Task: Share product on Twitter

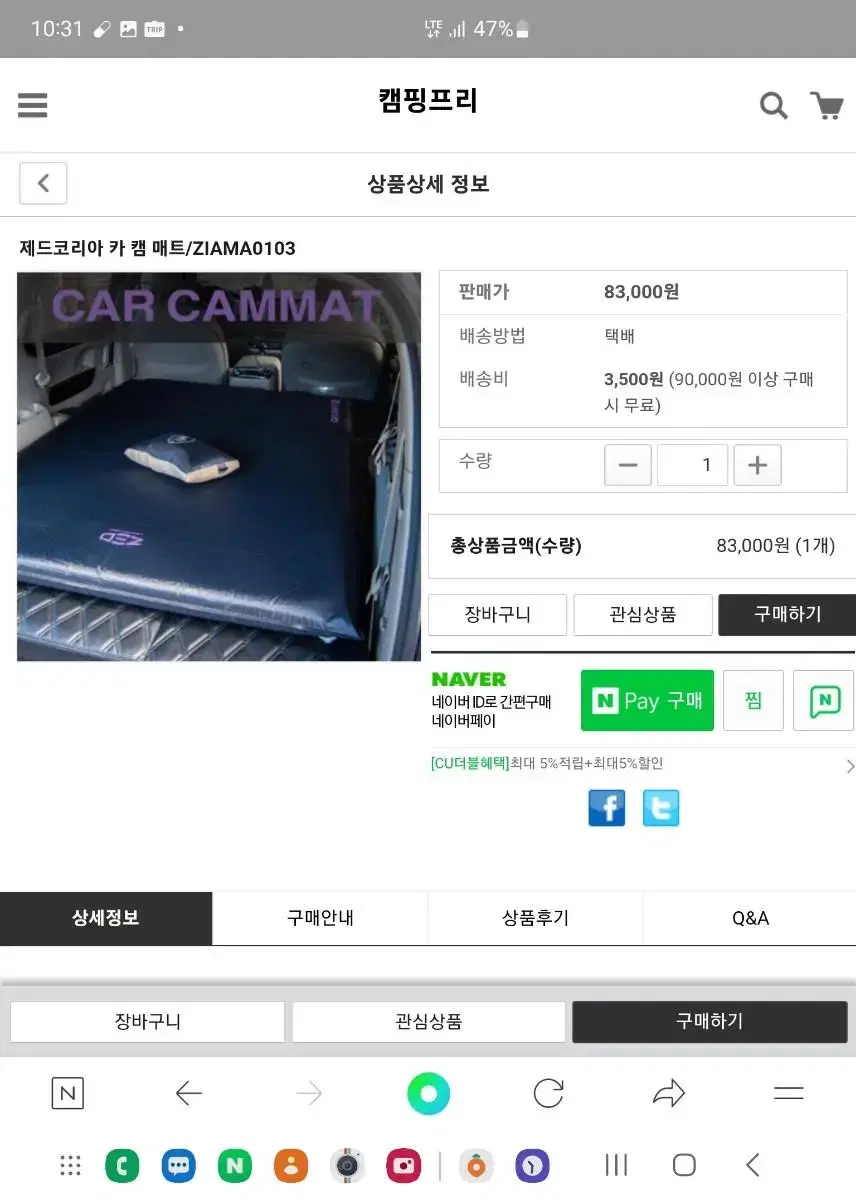Action: coord(661,807)
